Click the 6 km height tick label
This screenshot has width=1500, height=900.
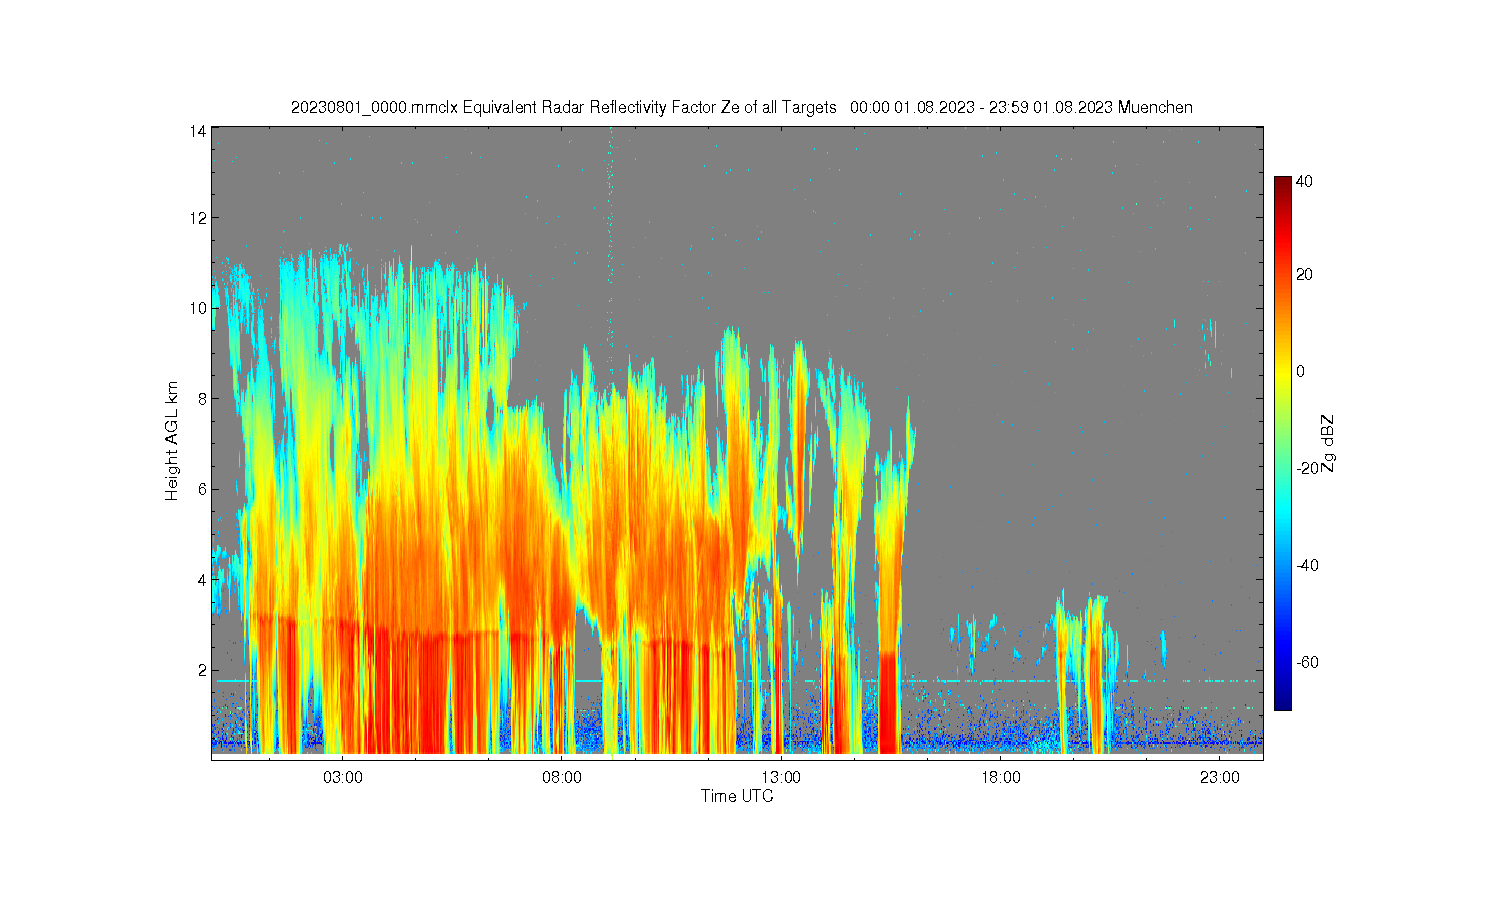[202, 489]
